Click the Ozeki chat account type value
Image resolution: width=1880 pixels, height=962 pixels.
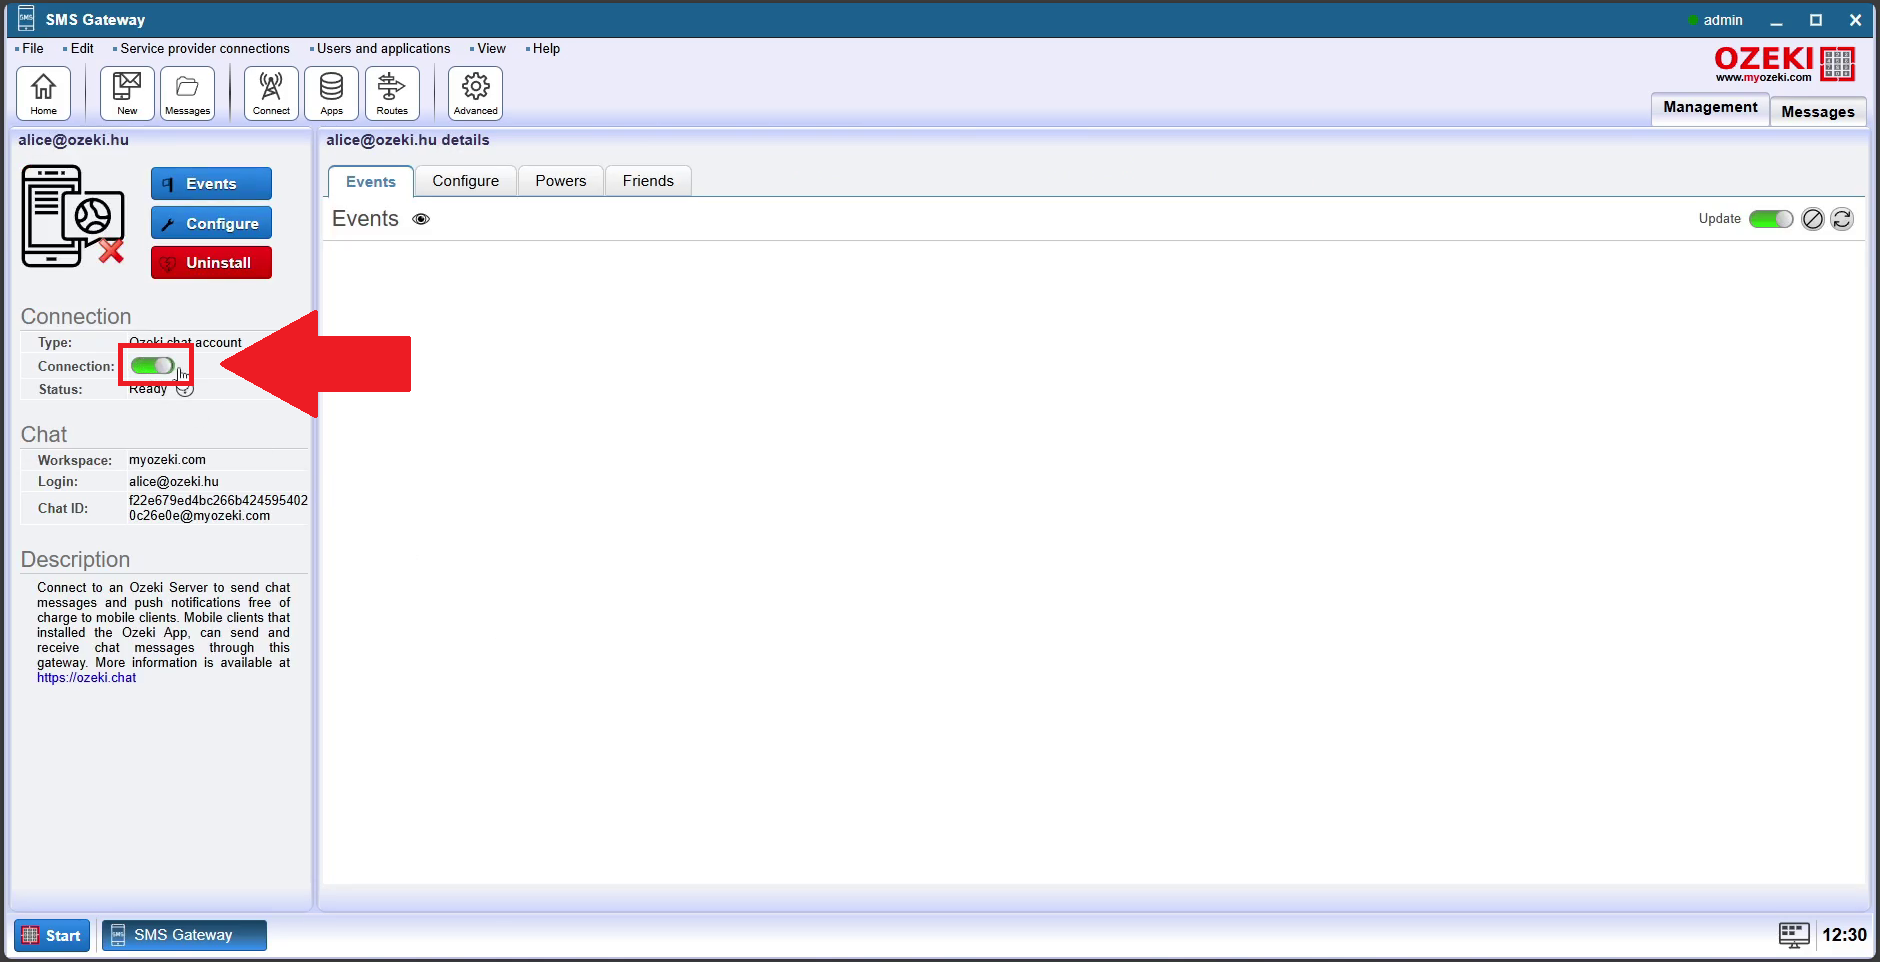[x=185, y=342]
